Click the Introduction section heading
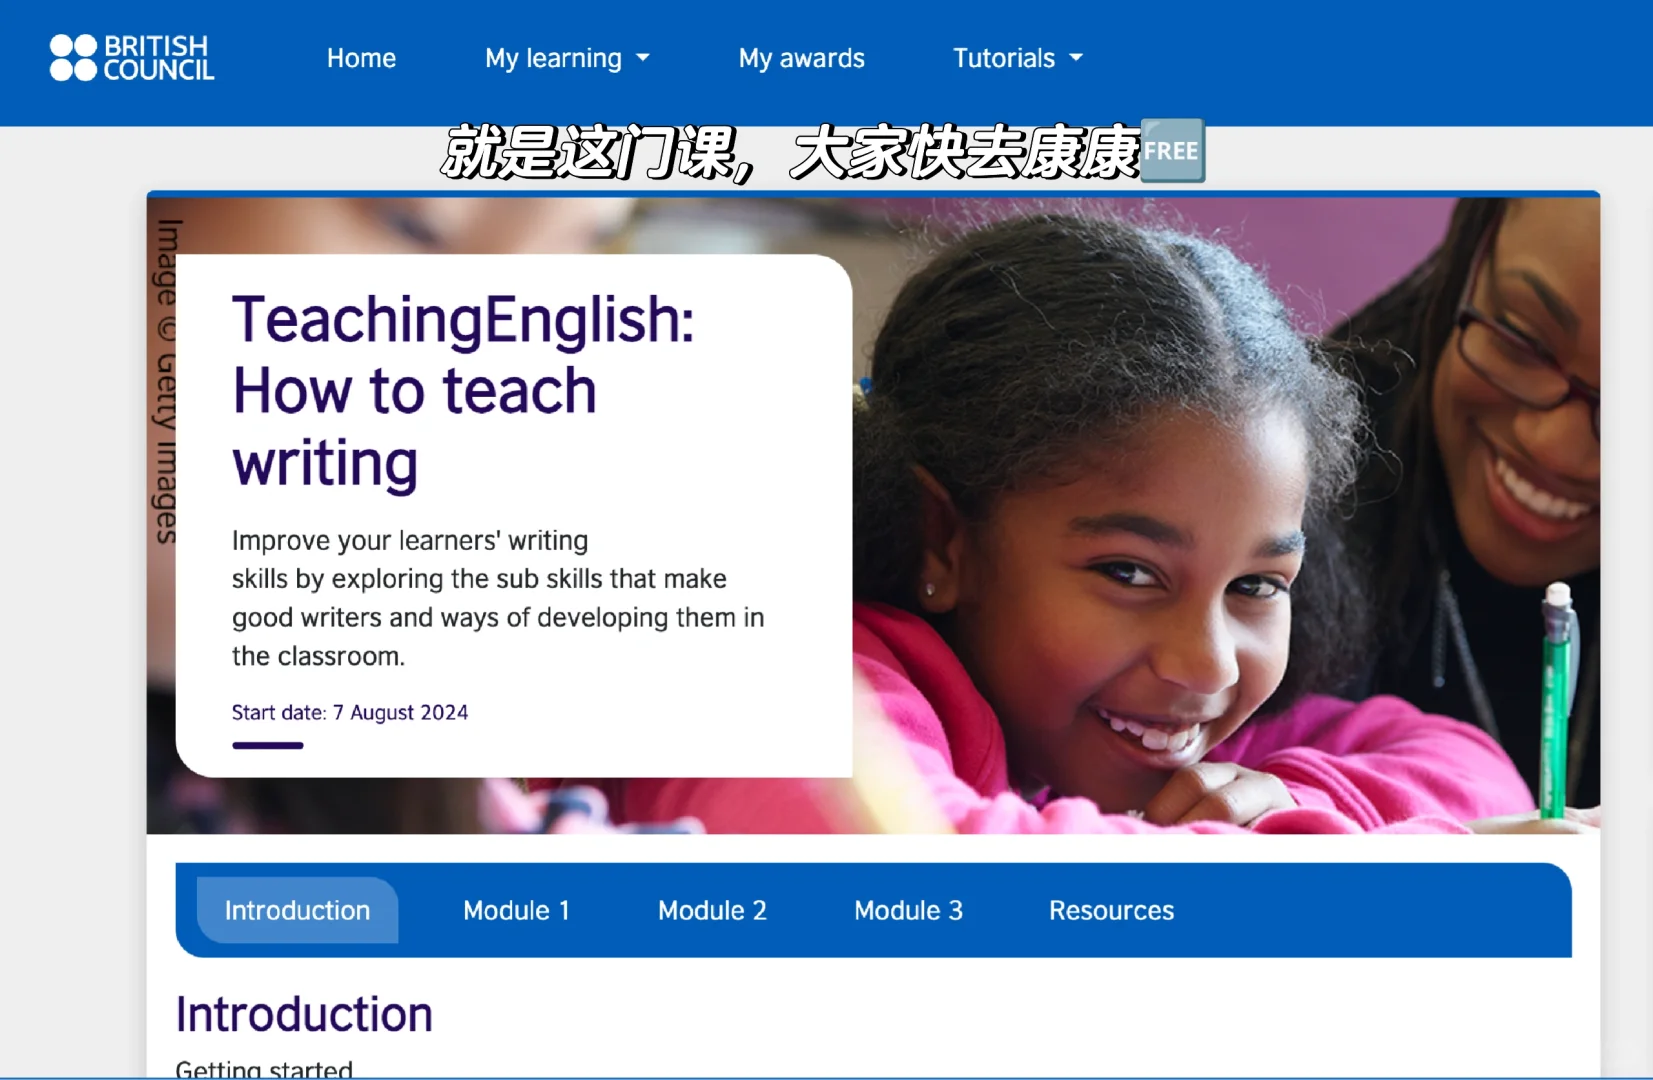The image size is (1653, 1080). 304,1014
